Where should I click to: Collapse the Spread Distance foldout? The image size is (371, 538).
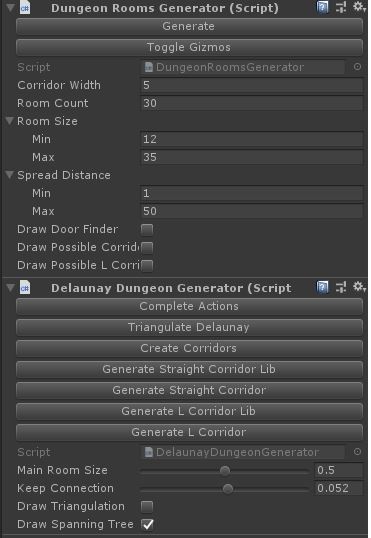click(x=10, y=175)
